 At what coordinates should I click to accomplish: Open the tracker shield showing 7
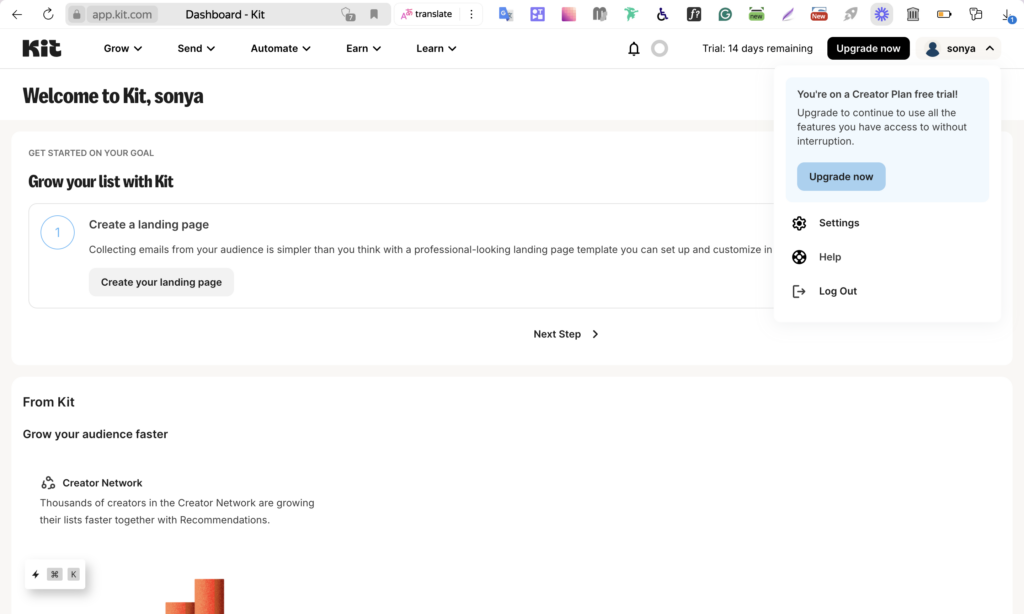pos(348,14)
